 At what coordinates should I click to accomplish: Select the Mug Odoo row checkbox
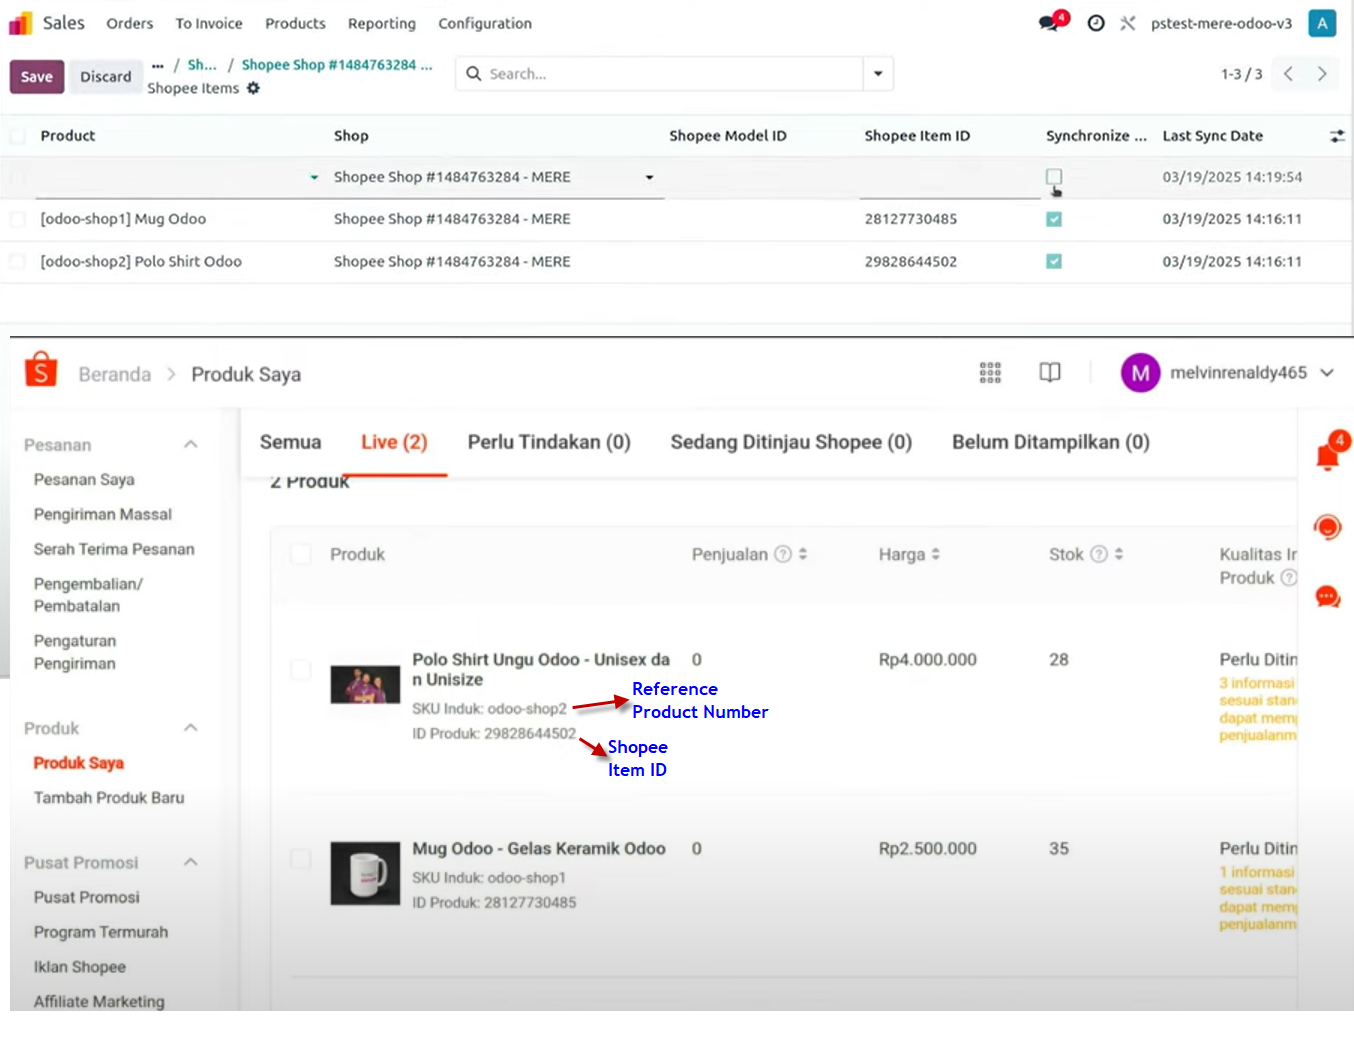coord(17,219)
